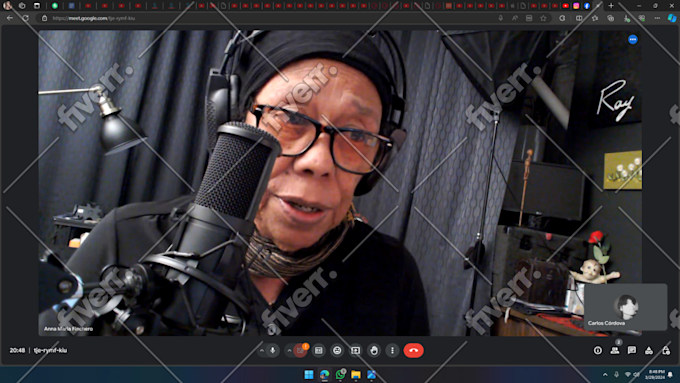Click microphone permission icon in address bar
The image size is (680, 383).
click(x=500, y=18)
